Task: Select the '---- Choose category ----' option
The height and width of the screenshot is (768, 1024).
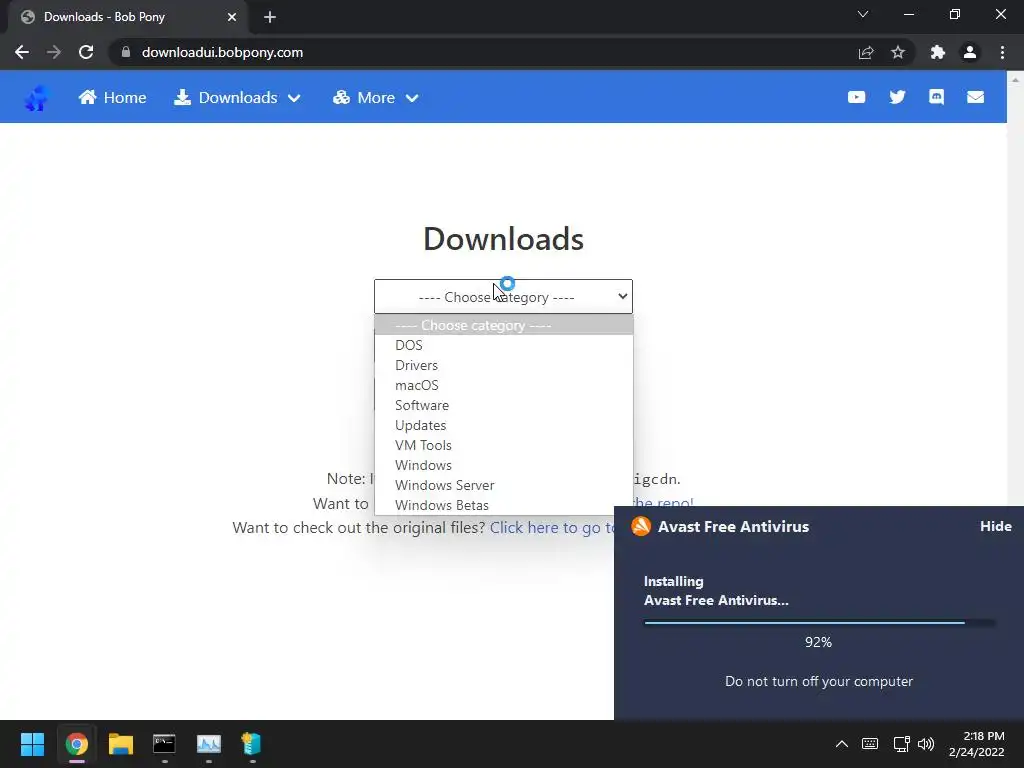Action: point(504,325)
